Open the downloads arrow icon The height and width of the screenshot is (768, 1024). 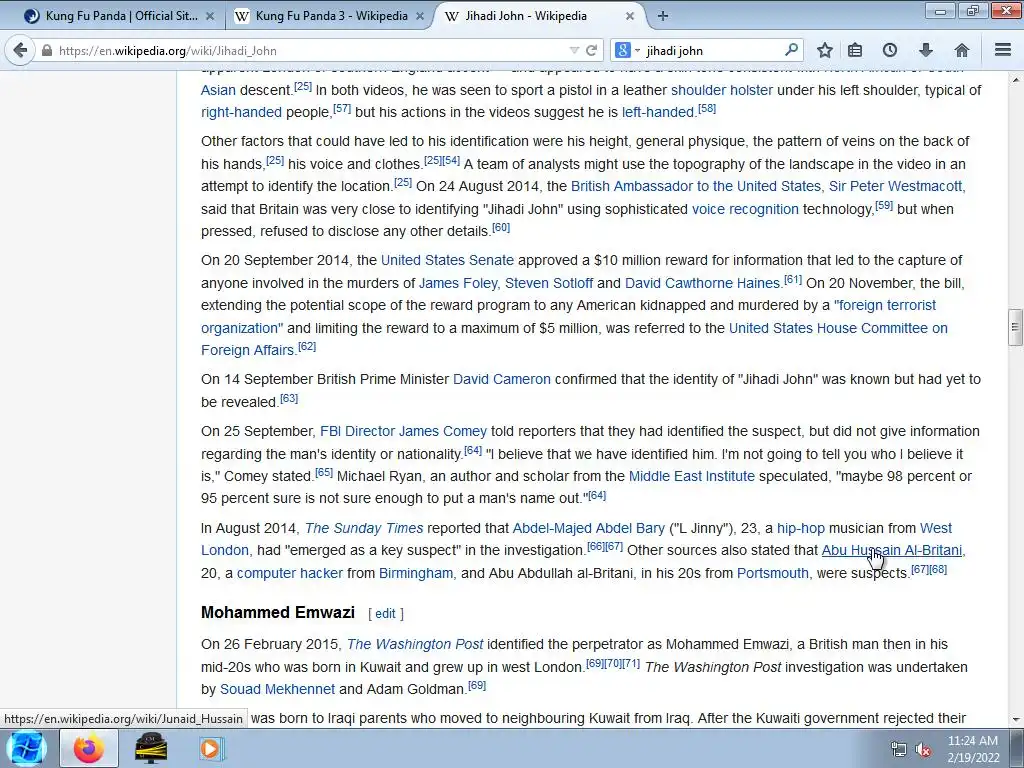925,50
